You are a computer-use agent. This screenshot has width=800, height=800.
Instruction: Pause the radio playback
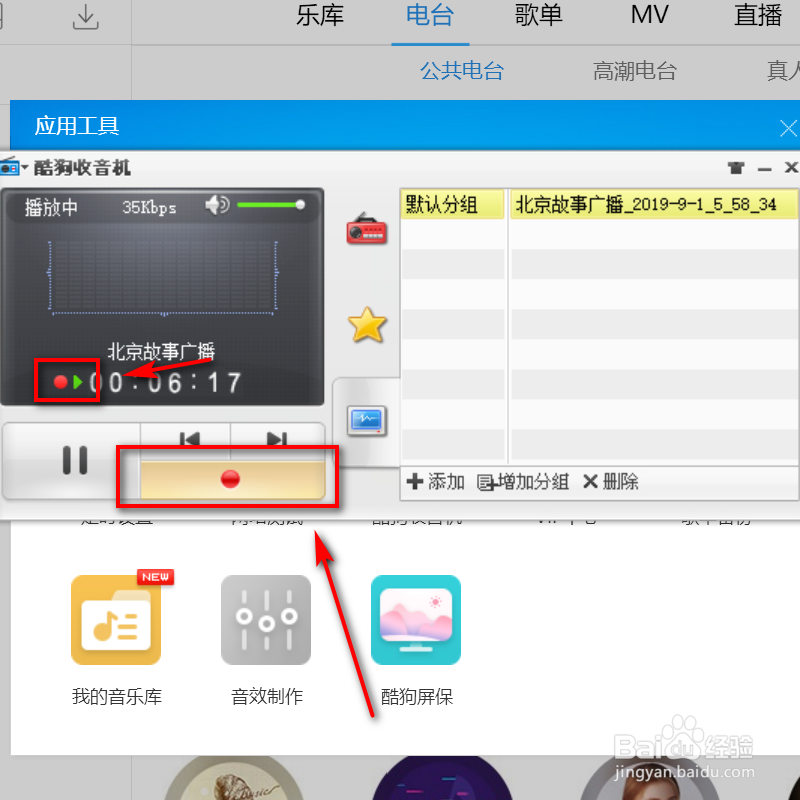click(x=75, y=460)
